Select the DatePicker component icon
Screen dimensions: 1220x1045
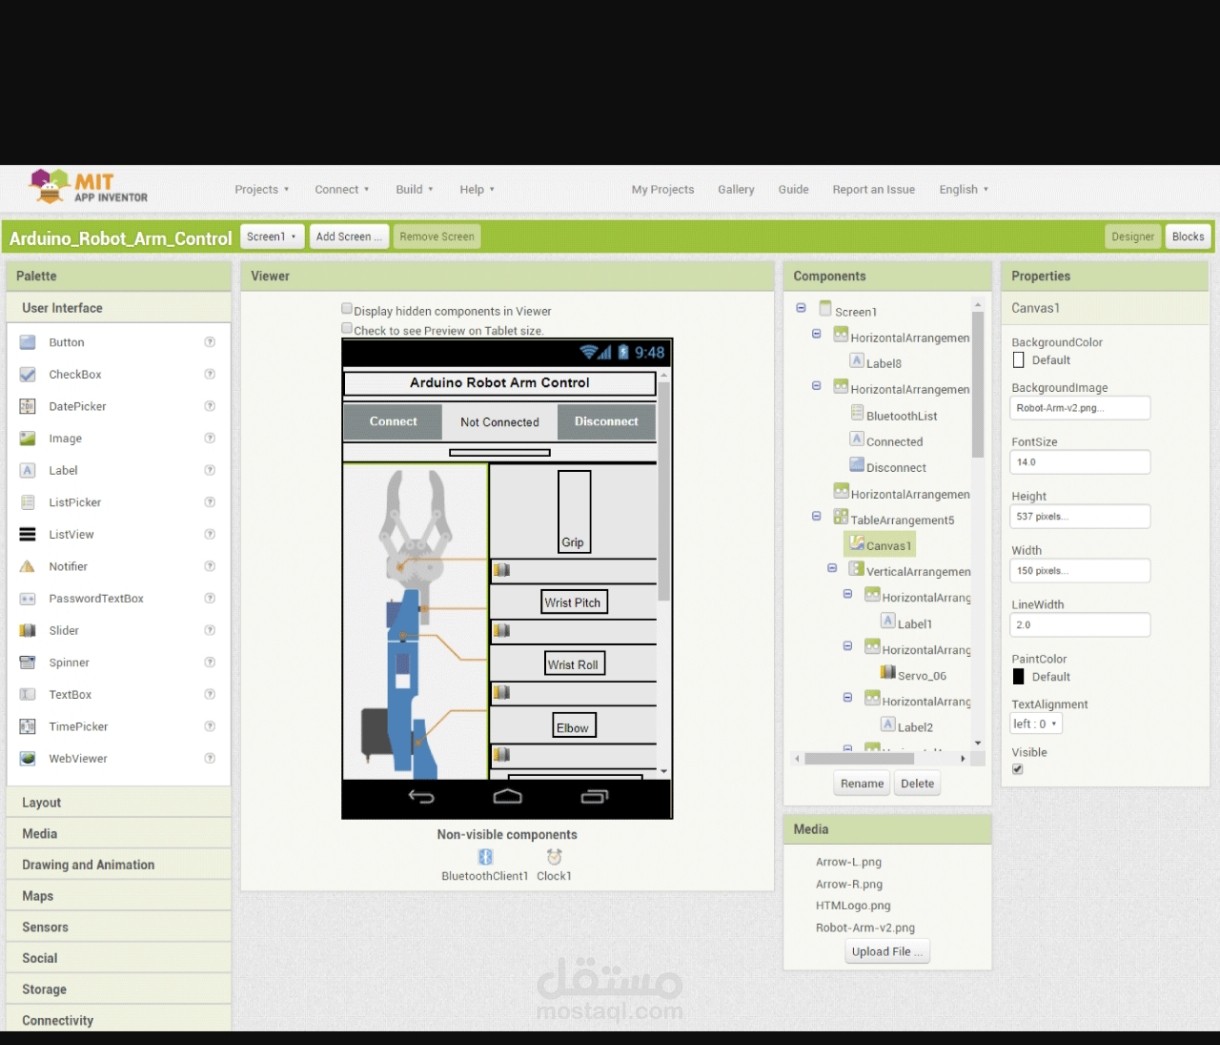click(28, 406)
